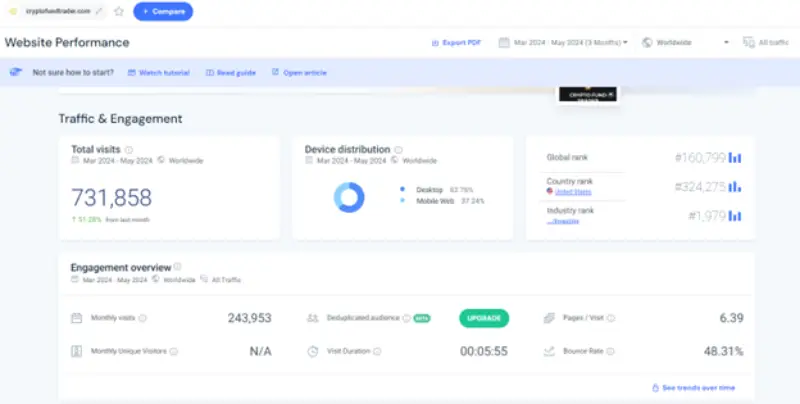Click the info icon beside Device distribution

[398, 150]
